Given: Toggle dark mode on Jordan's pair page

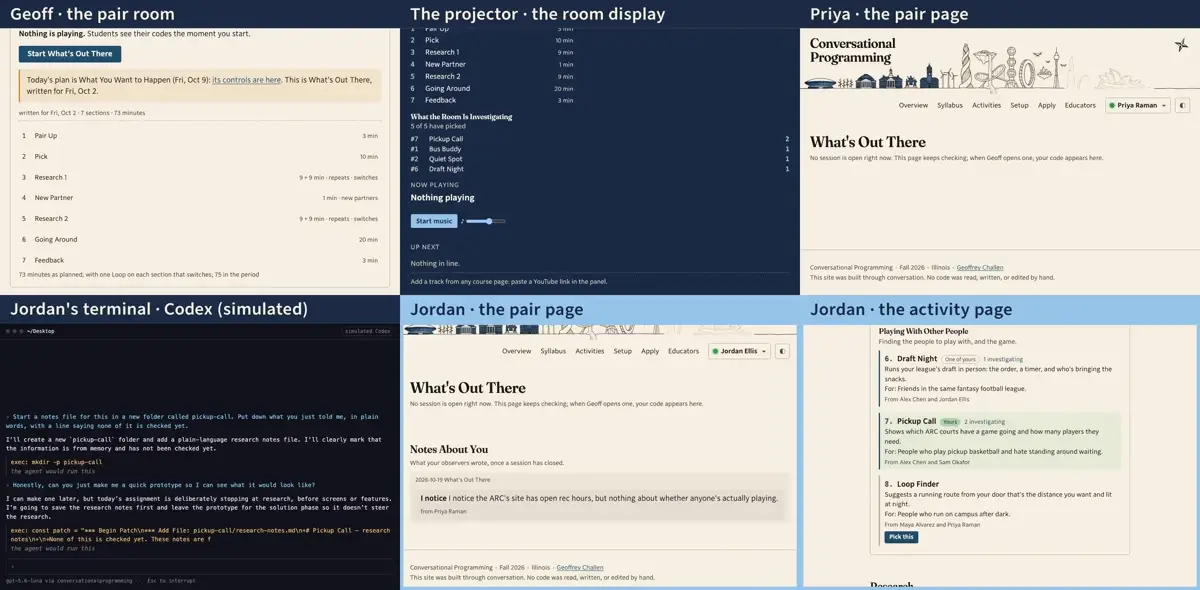Looking at the screenshot, I should coord(783,351).
